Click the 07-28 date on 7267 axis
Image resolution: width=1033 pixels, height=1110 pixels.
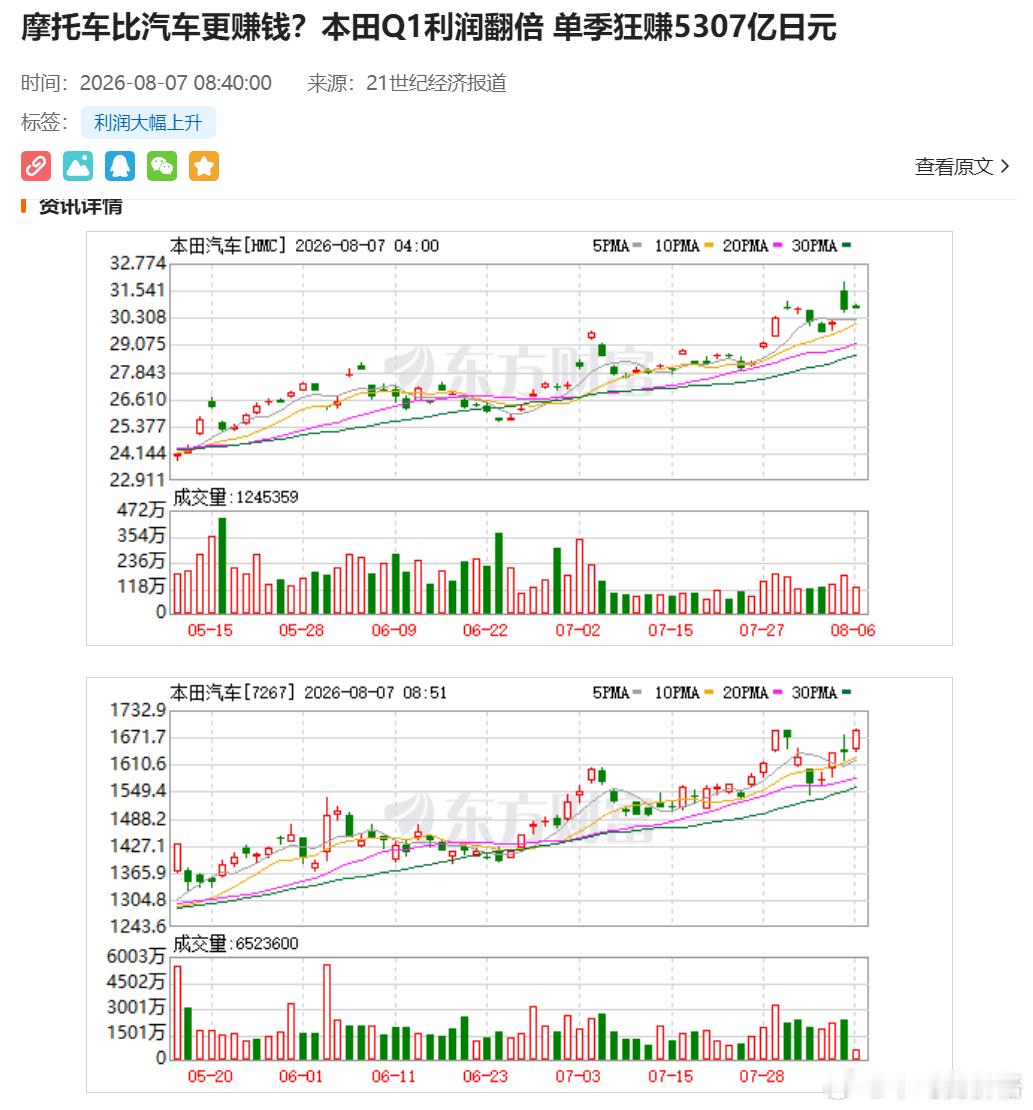tap(762, 1076)
